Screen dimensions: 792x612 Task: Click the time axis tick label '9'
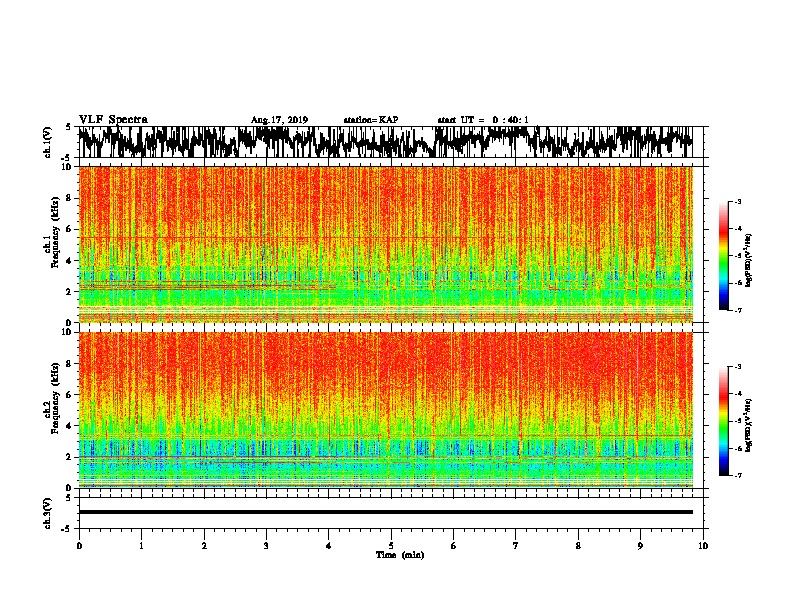tap(640, 546)
